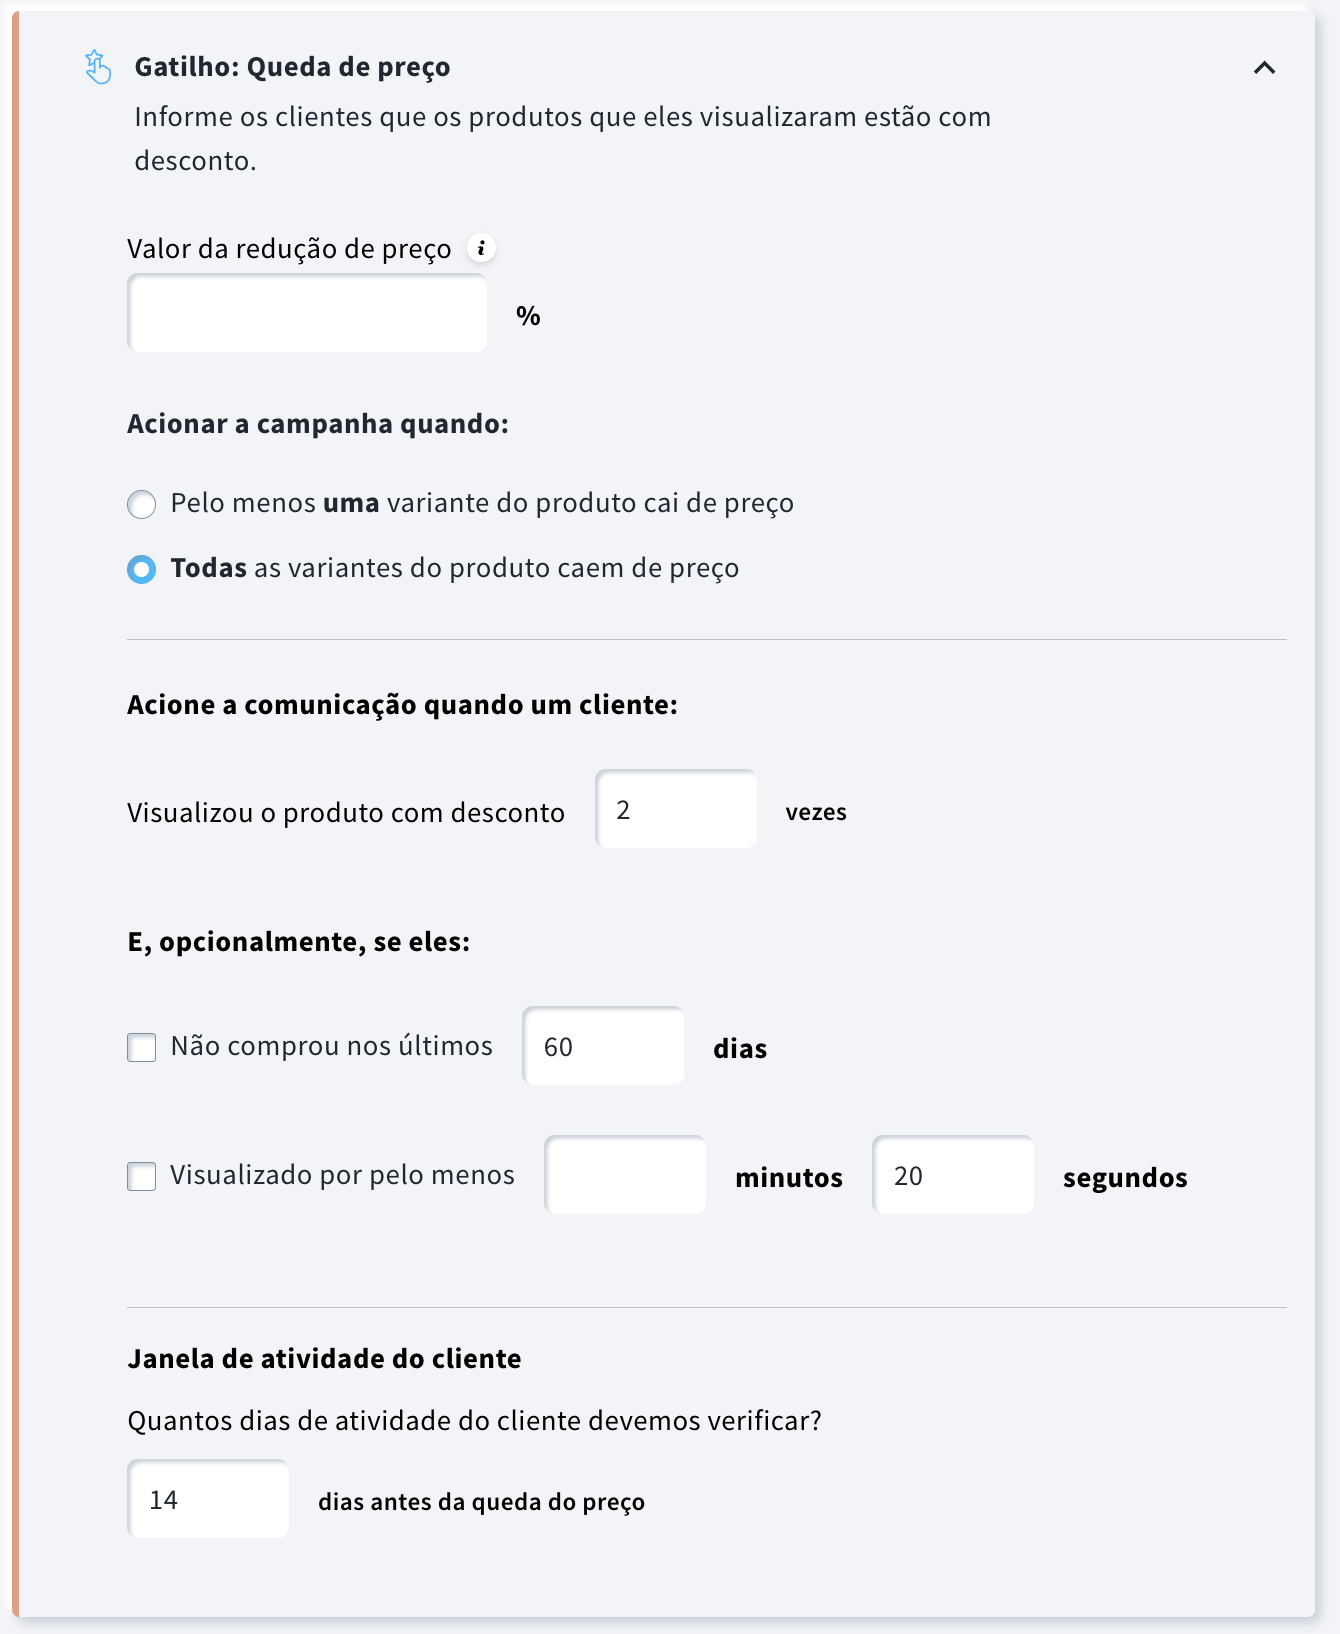Click the info icon beside price reduction label
This screenshot has width=1340, height=1634.
(x=481, y=248)
